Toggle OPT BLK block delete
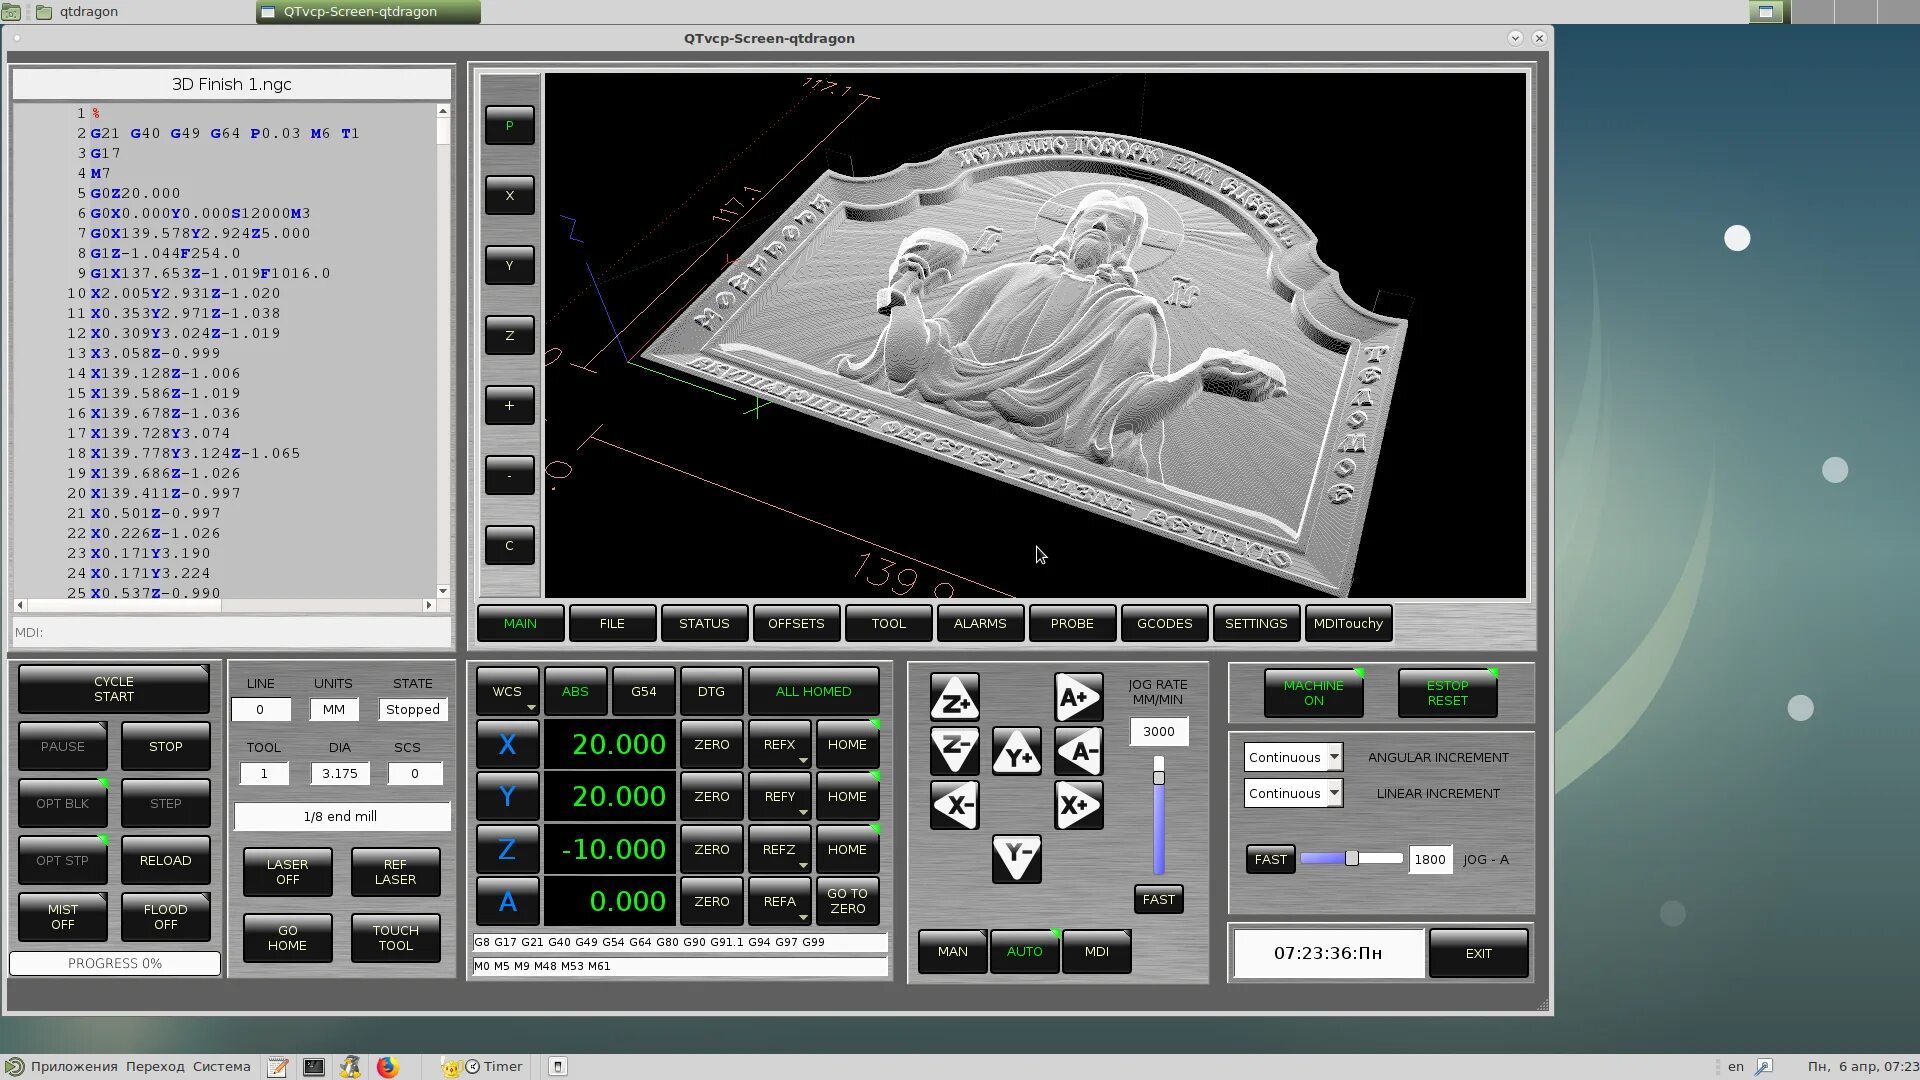 pyautogui.click(x=63, y=804)
